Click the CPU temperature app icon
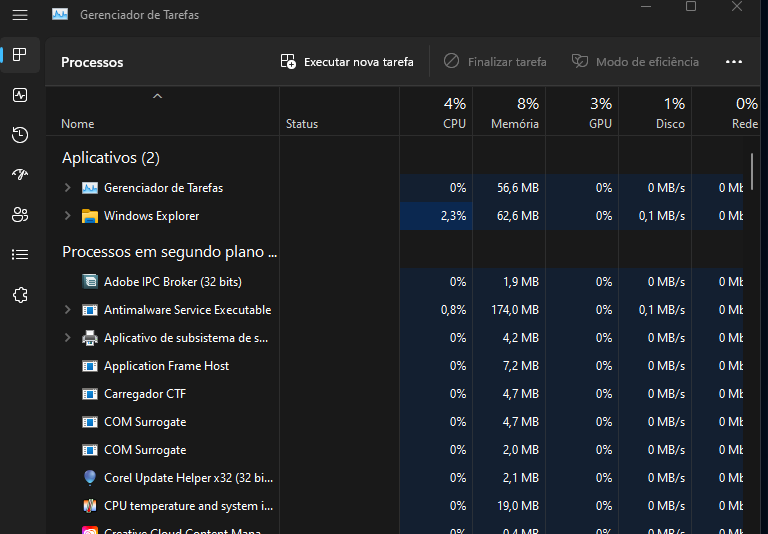 [90, 506]
